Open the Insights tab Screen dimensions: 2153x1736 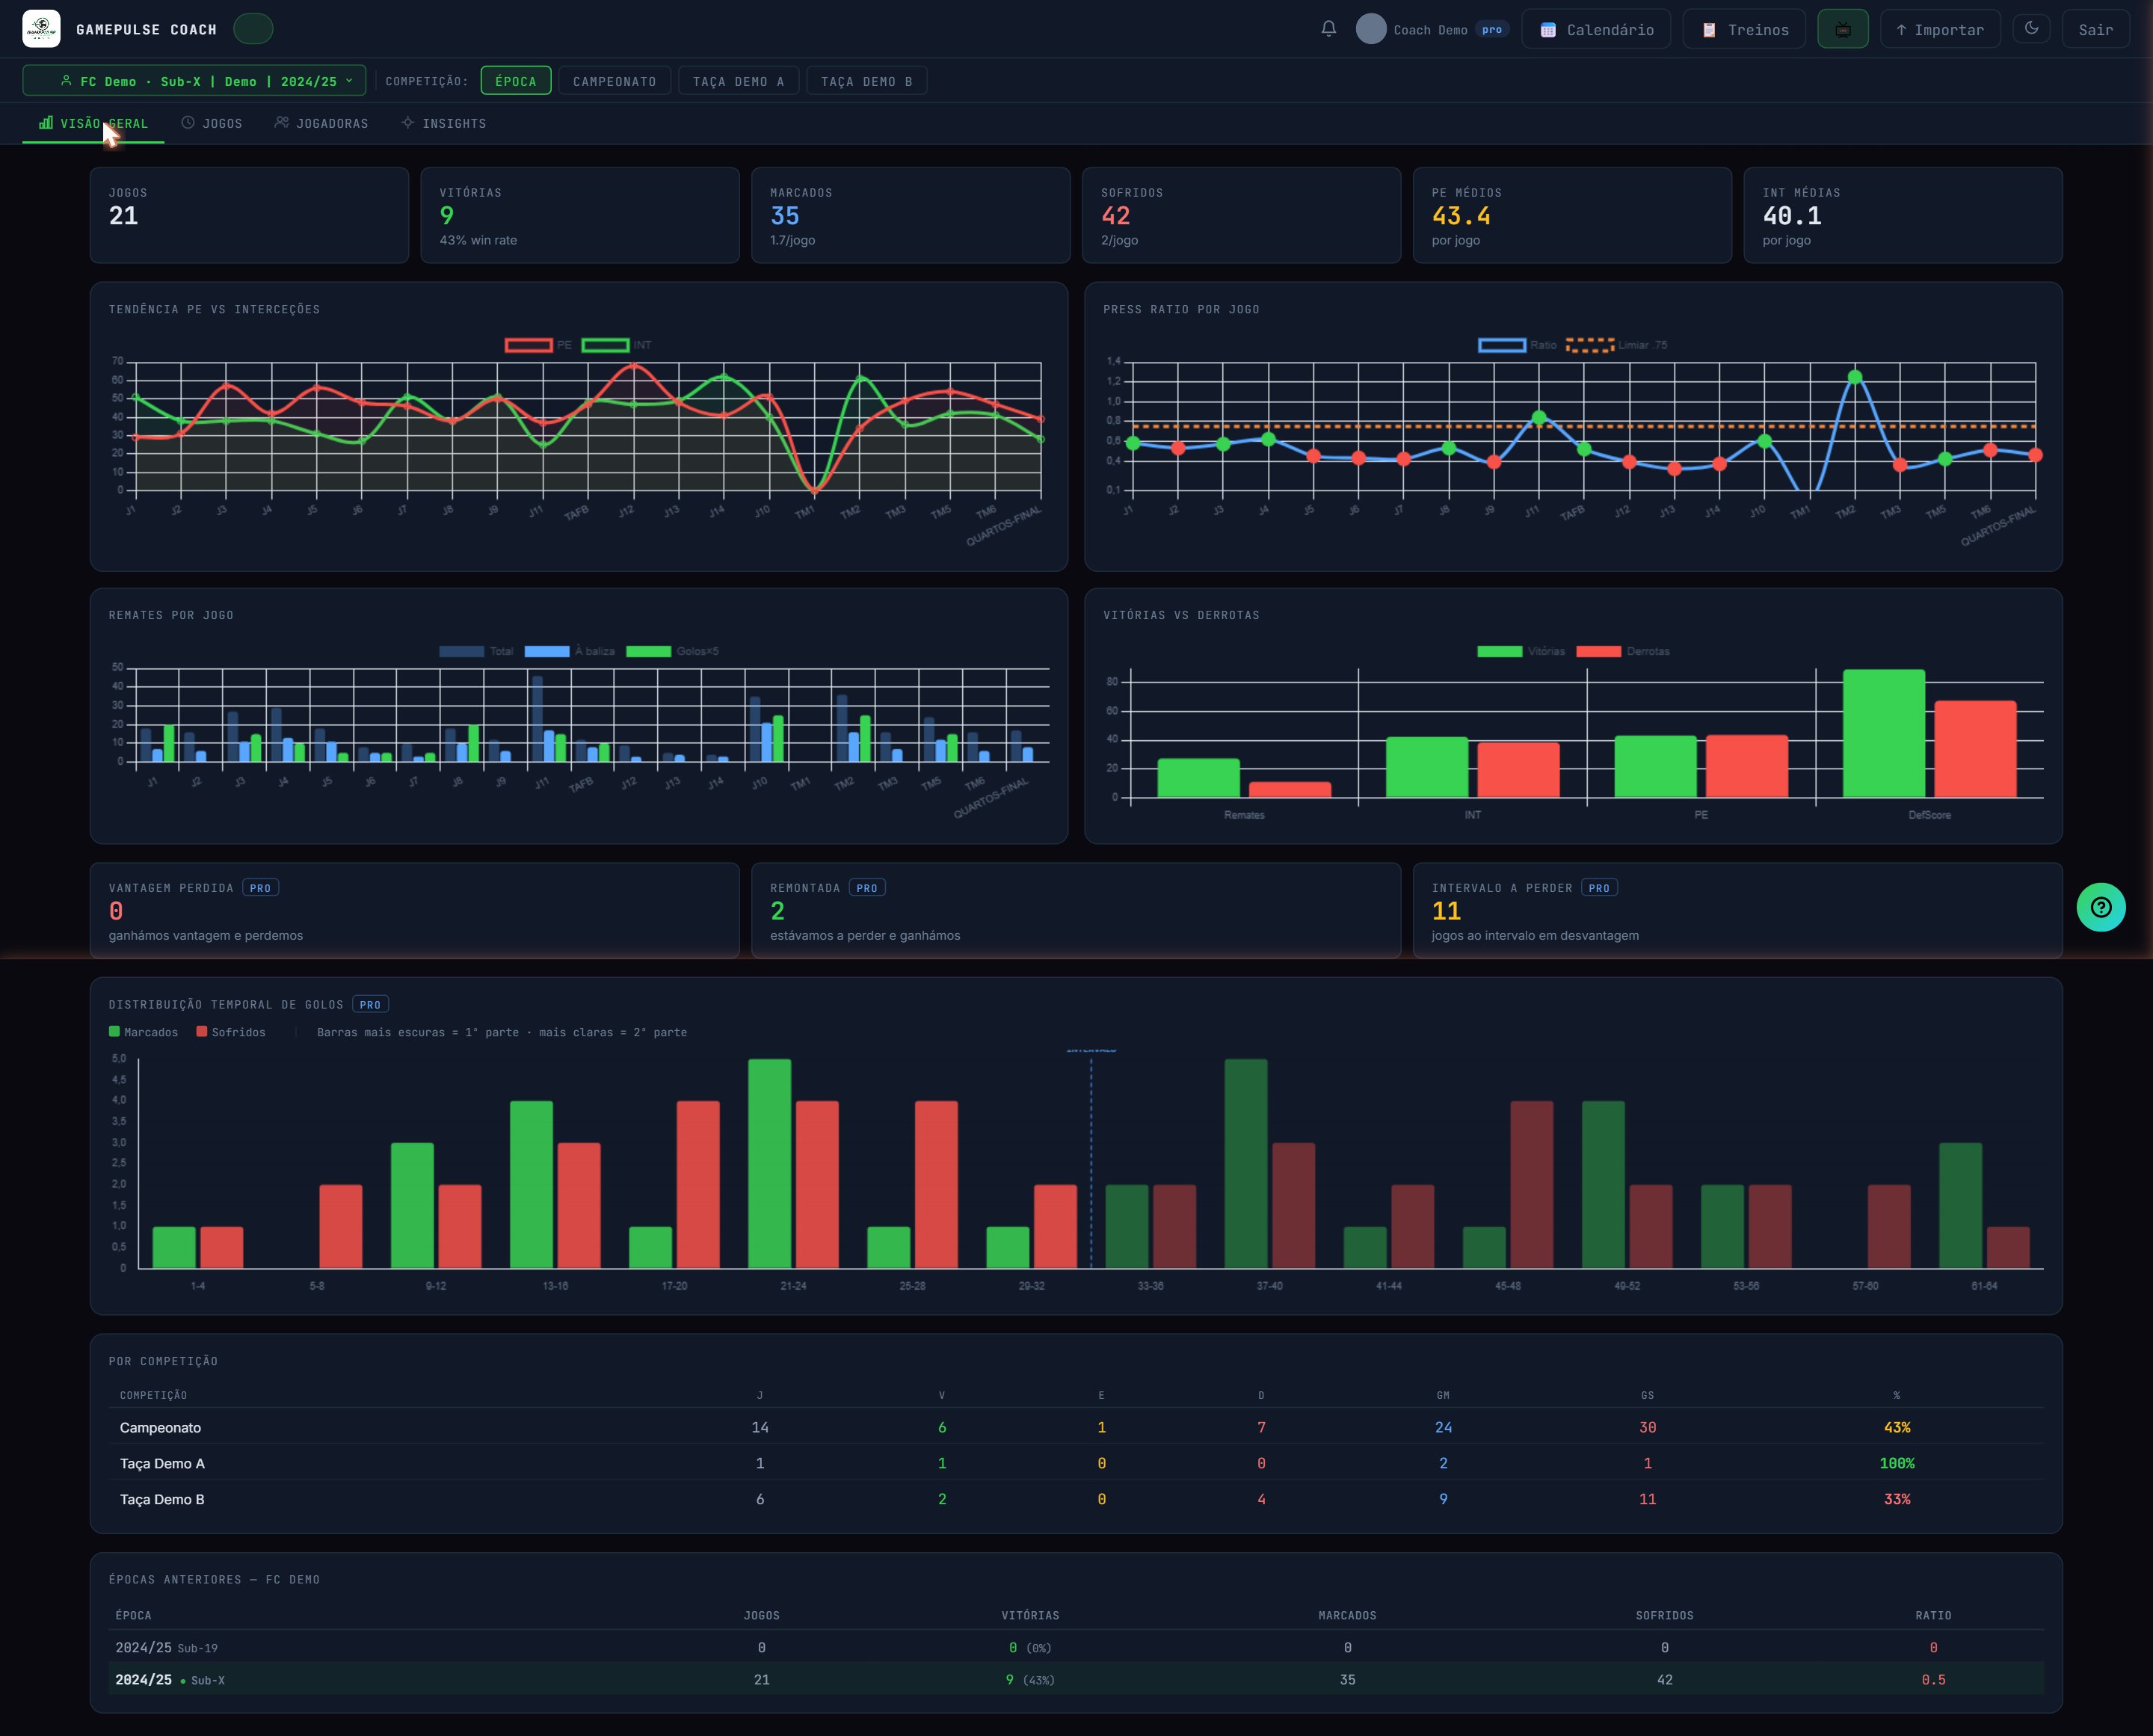(x=444, y=123)
